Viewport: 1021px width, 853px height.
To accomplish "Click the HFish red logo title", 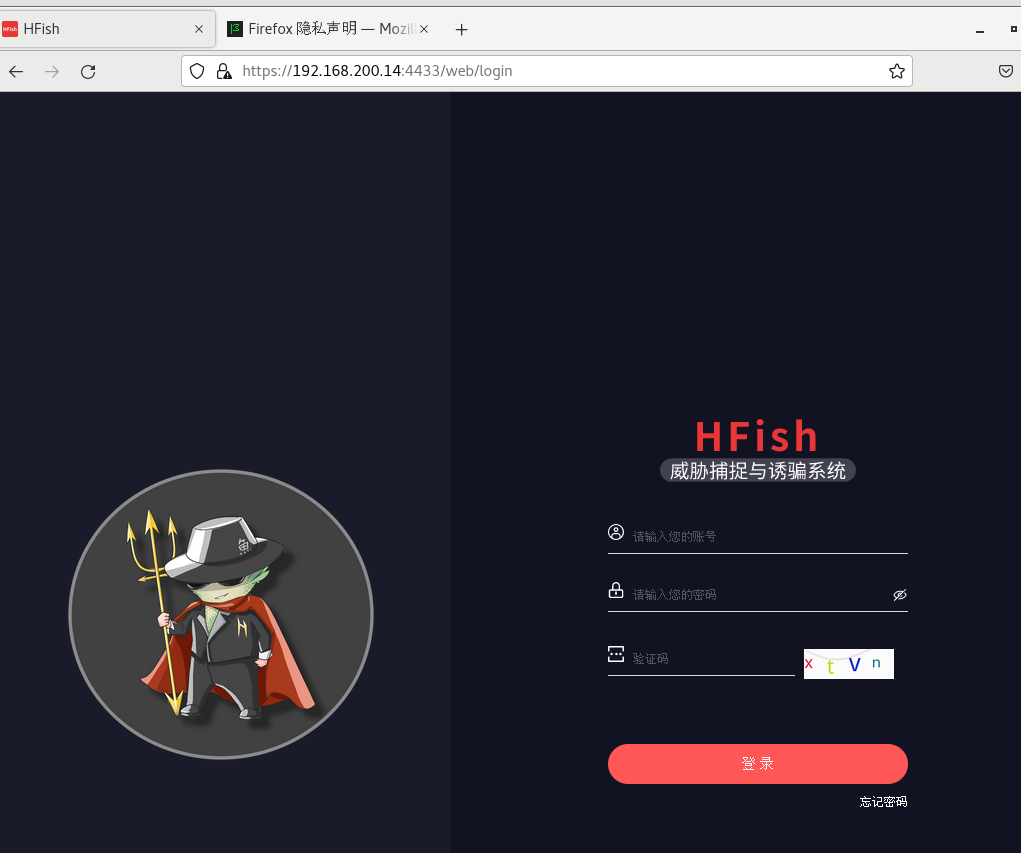I will point(757,436).
